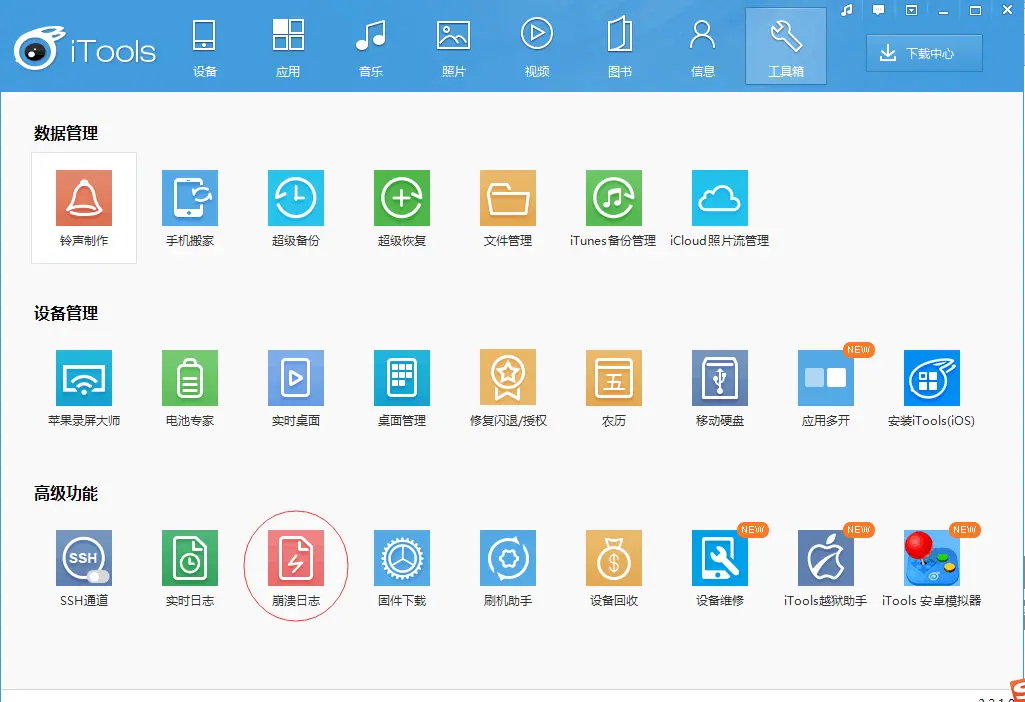
Task: Select the 工具箱 toolbox tab
Action: pos(786,46)
